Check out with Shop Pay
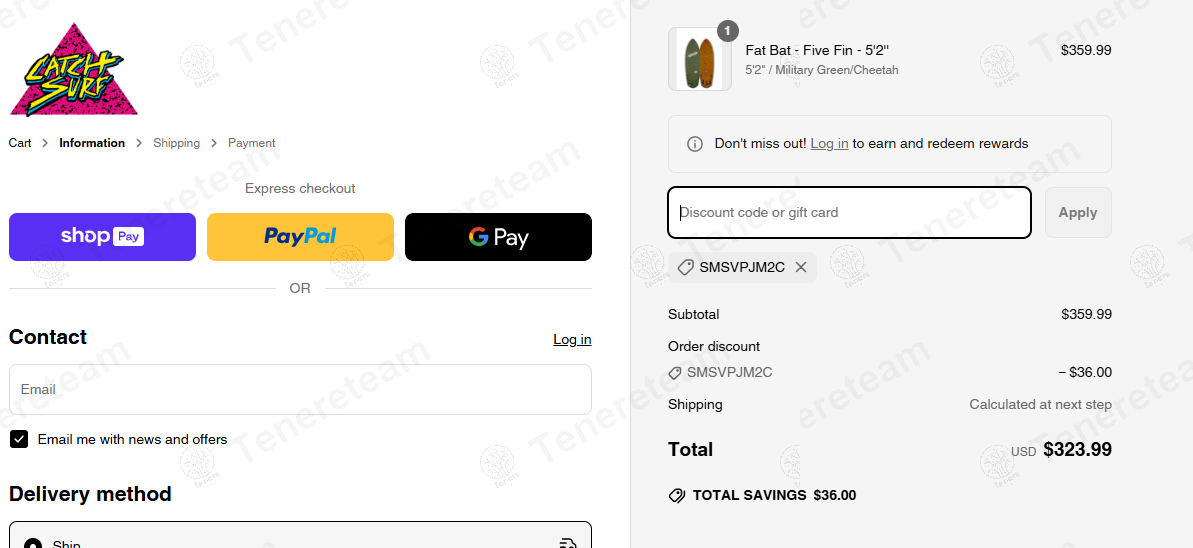Image resolution: width=1193 pixels, height=548 pixels. (x=102, y=237)
